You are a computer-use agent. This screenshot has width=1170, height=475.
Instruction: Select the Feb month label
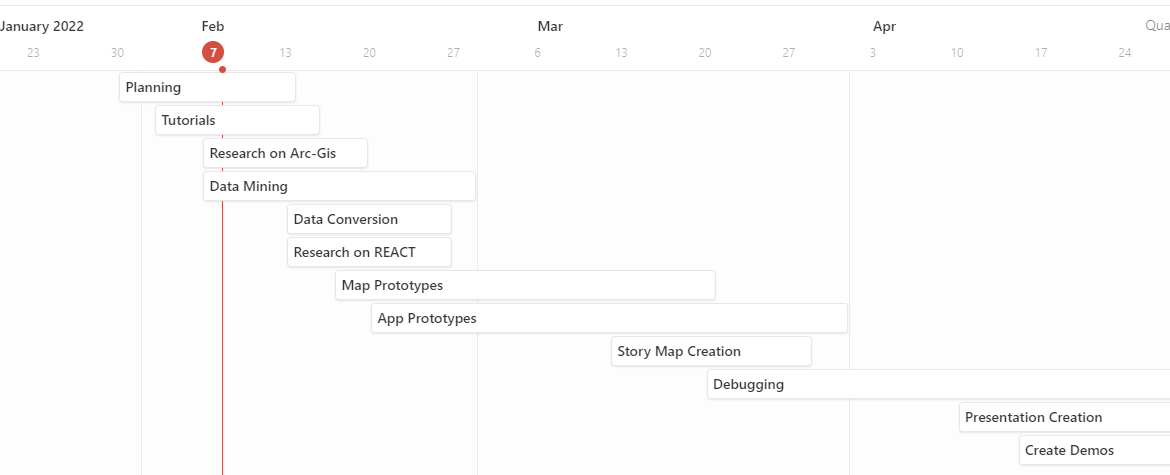pyautogui.click(x=213, y=26)
